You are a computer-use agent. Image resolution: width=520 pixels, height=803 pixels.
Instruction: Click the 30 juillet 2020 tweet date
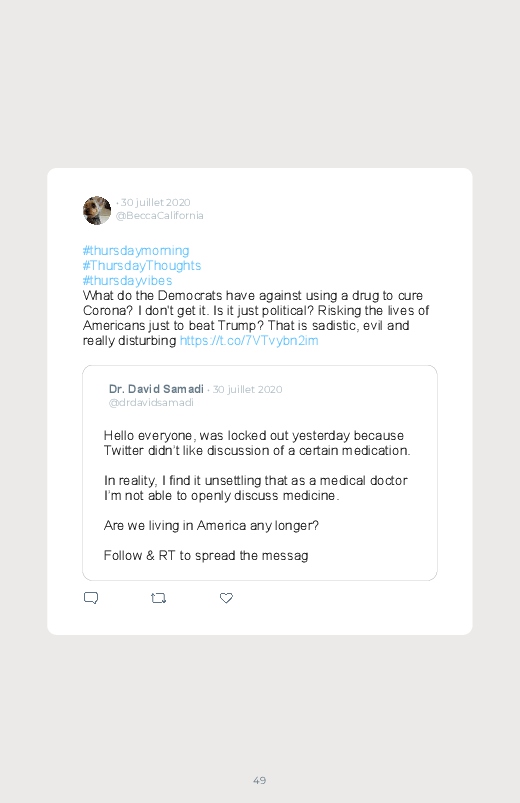[x=155, y=202]
